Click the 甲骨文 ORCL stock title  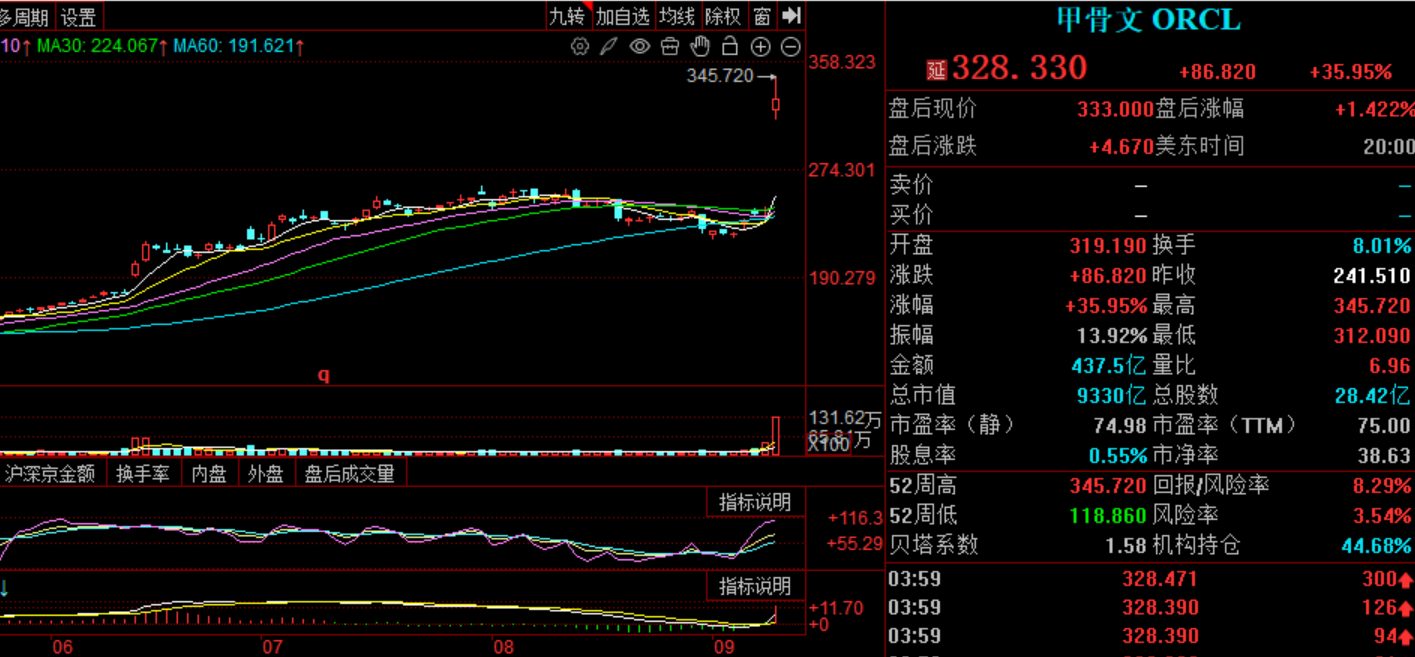(1148, 19)
